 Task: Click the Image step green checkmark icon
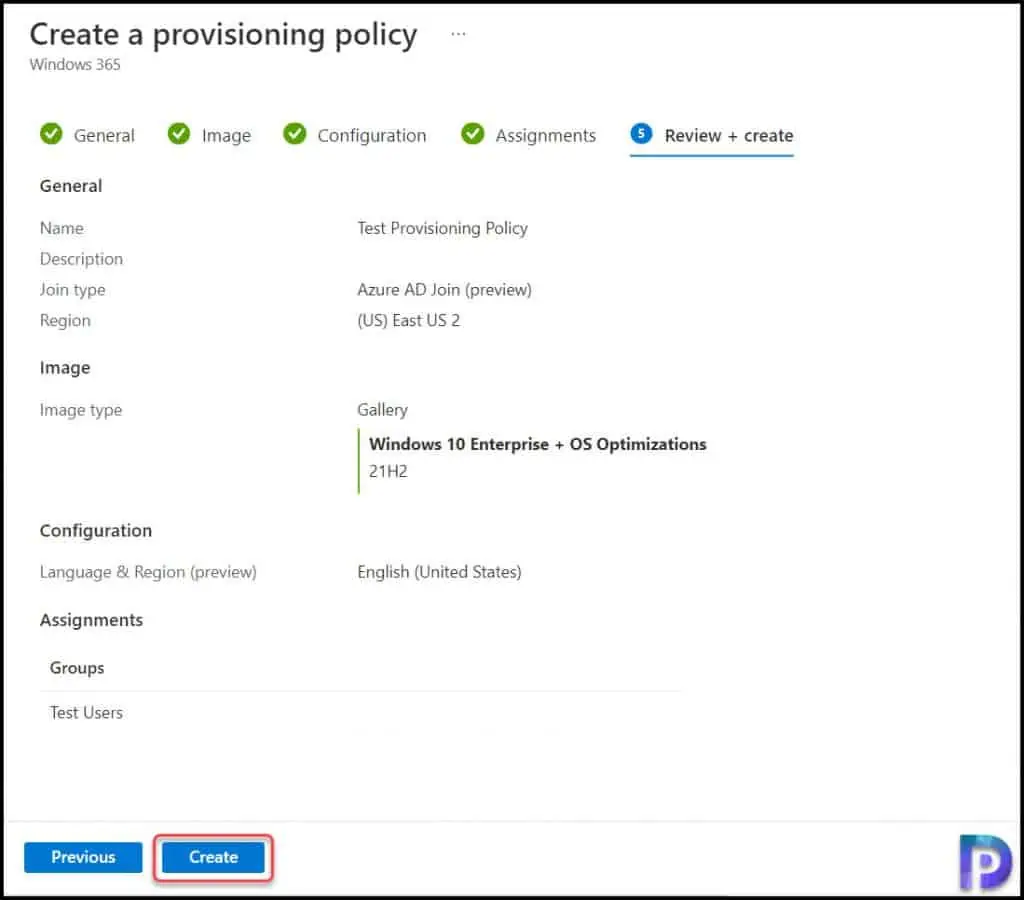[178, 134]
